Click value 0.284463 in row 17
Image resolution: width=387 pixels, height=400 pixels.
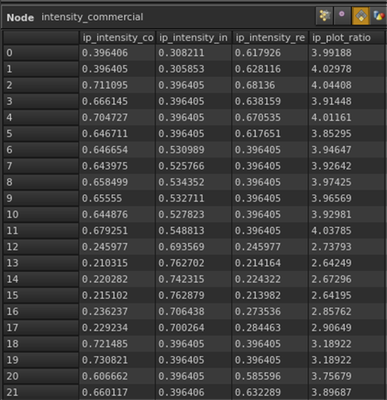click(258, 328)
